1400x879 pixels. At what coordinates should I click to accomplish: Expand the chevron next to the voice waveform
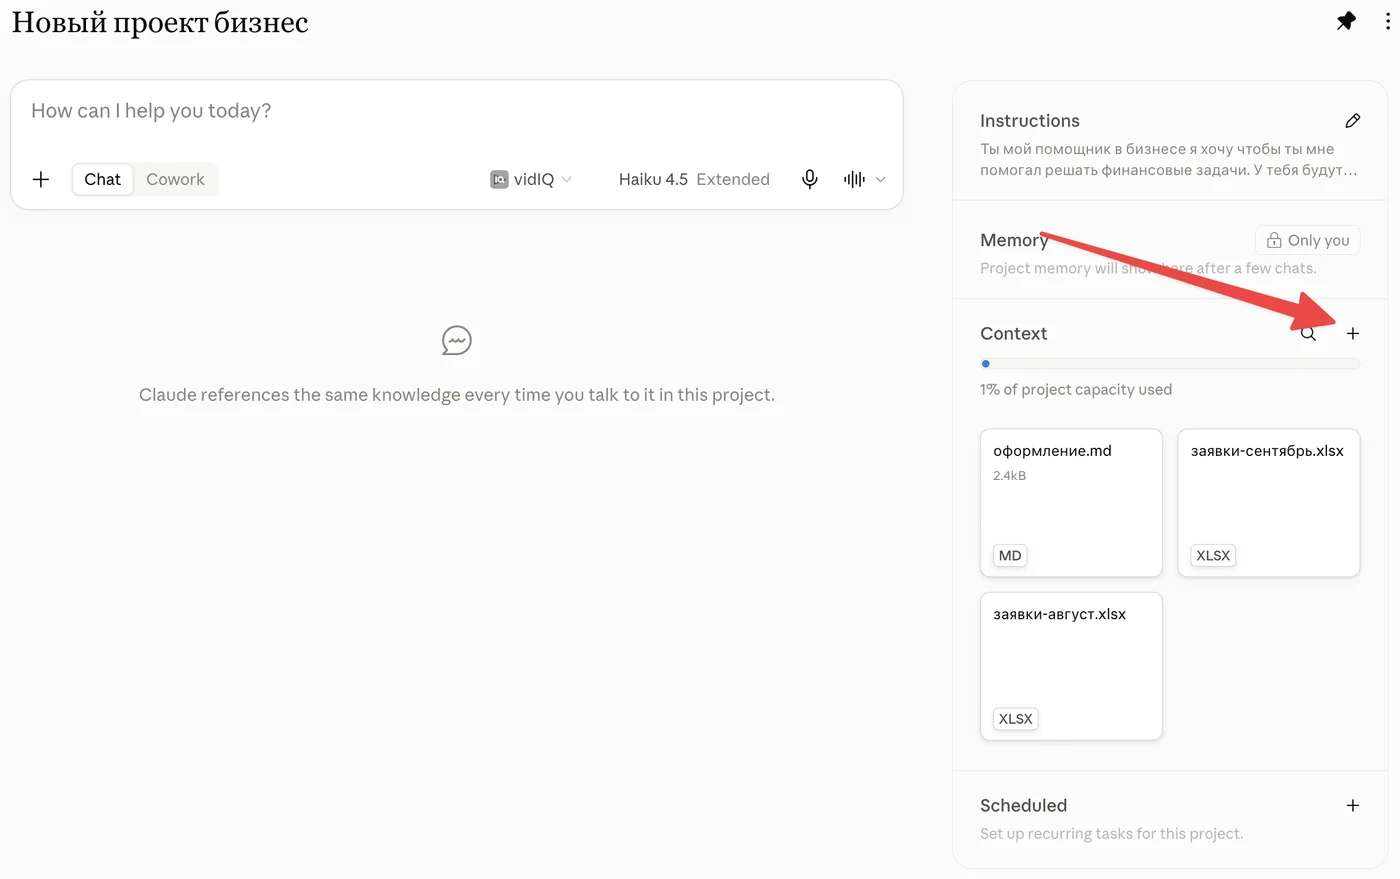(x=880, y=180)
